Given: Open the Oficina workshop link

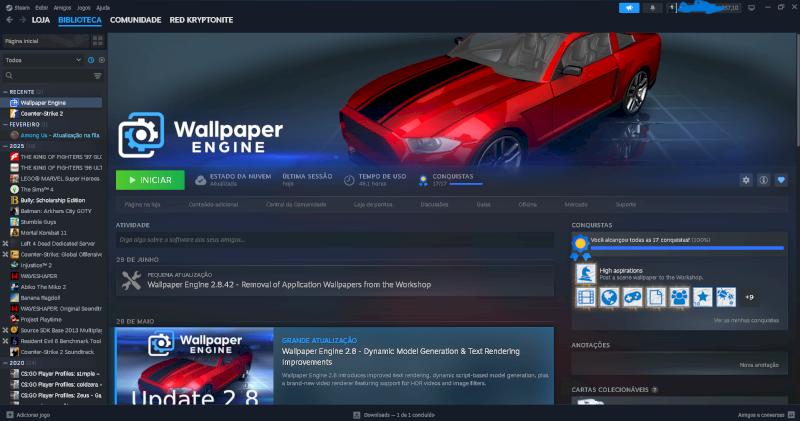Looking at the screenshot, I should click(528, 205).
